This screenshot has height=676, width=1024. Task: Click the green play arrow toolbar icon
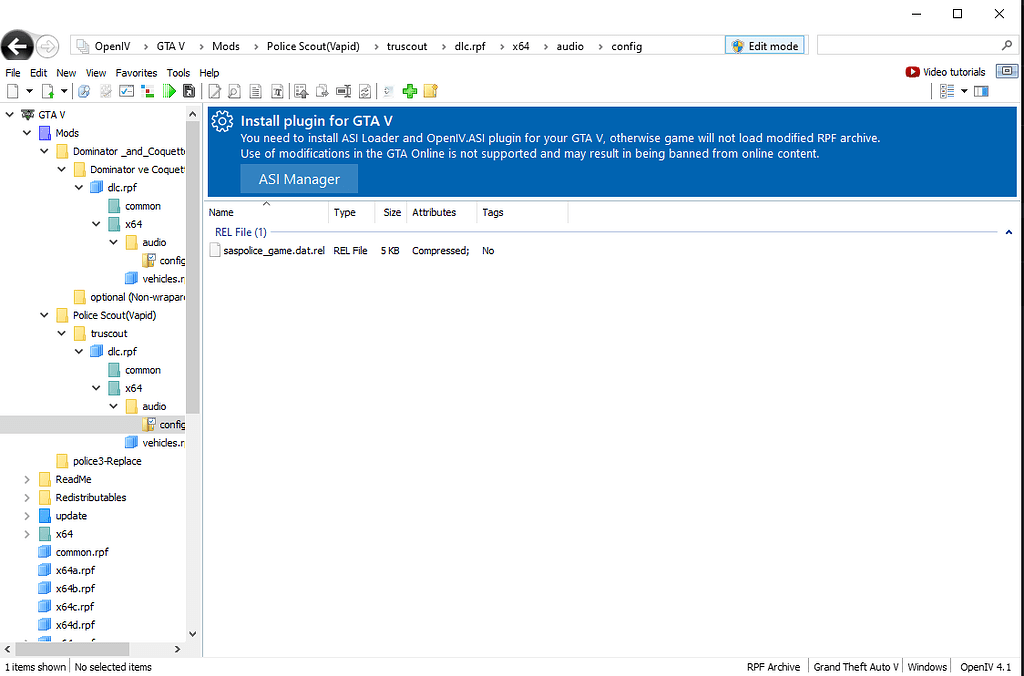(170, 91)
